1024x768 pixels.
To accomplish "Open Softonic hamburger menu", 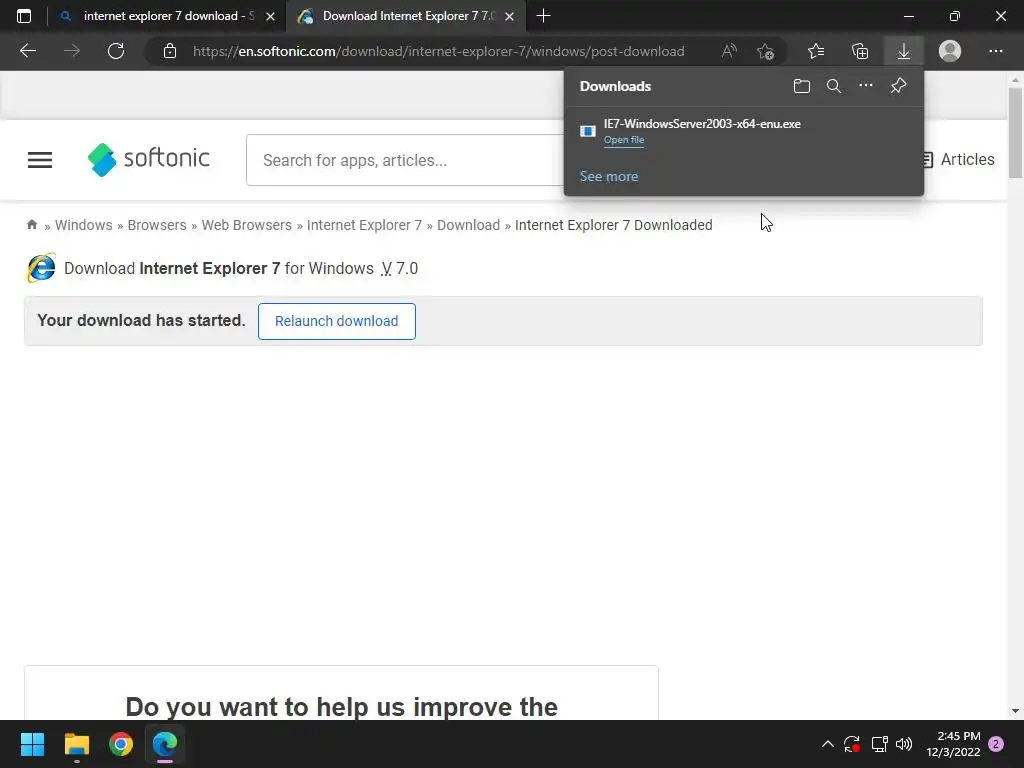I will (x=40, y=160).
